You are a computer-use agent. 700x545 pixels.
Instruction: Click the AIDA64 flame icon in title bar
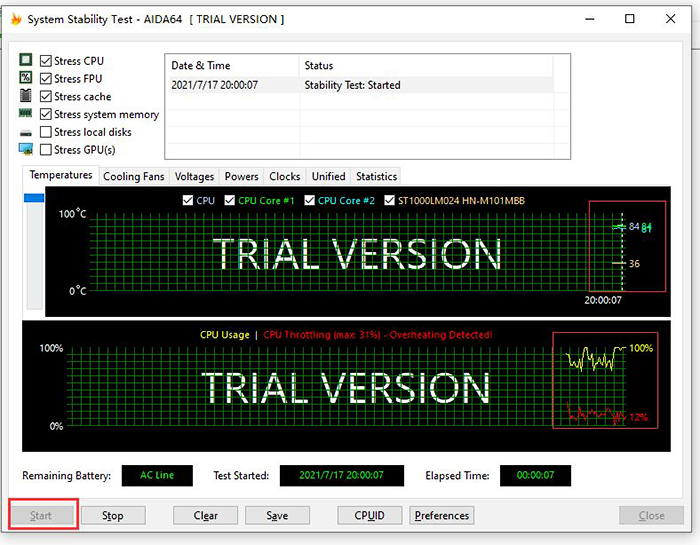[x=15, y=19]
